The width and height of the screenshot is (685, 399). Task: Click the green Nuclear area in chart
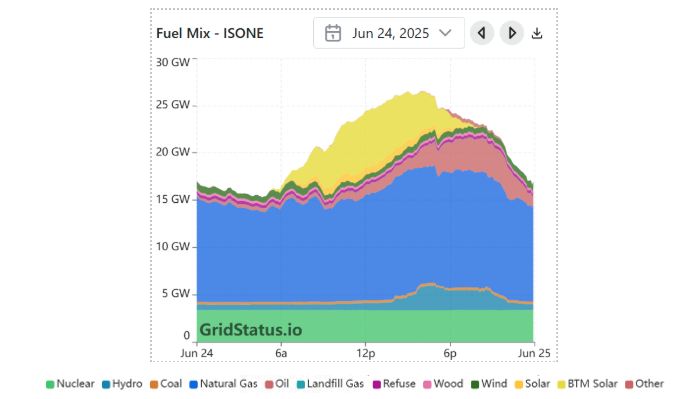point(365,326)
